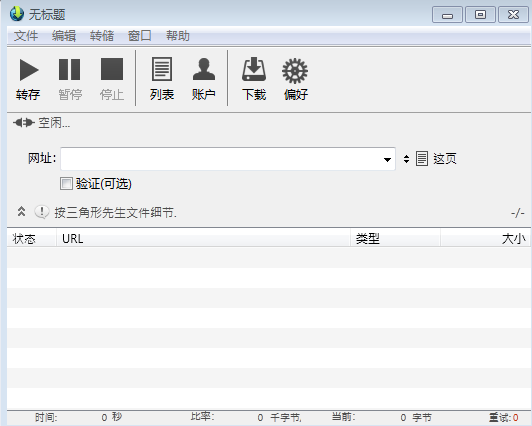Click the 停止 stop icon

(112, 69)
